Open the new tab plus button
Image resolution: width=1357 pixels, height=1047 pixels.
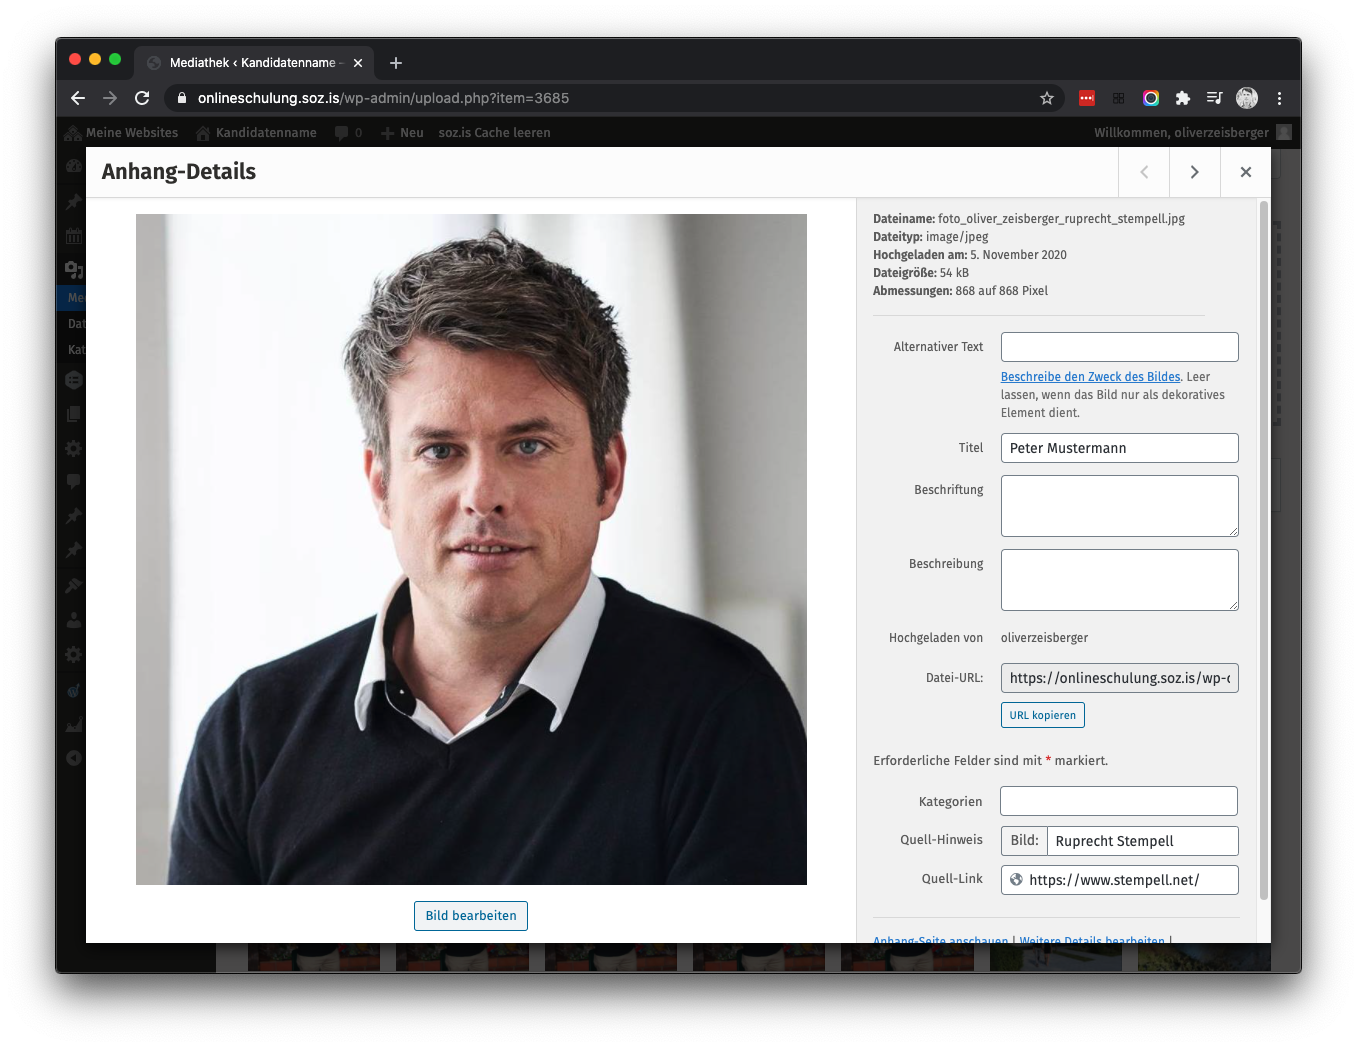pyautogui.click(x=396, y=63)
